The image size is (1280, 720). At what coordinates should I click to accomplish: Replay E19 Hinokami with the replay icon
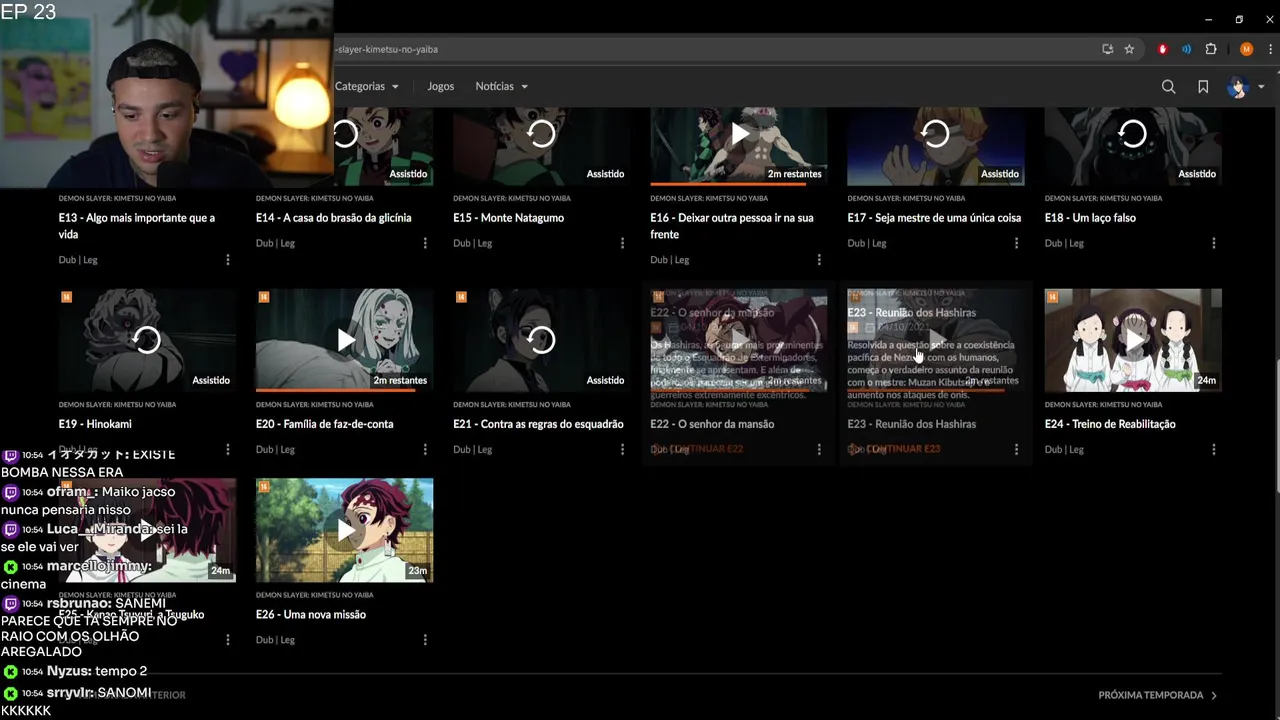147,340
